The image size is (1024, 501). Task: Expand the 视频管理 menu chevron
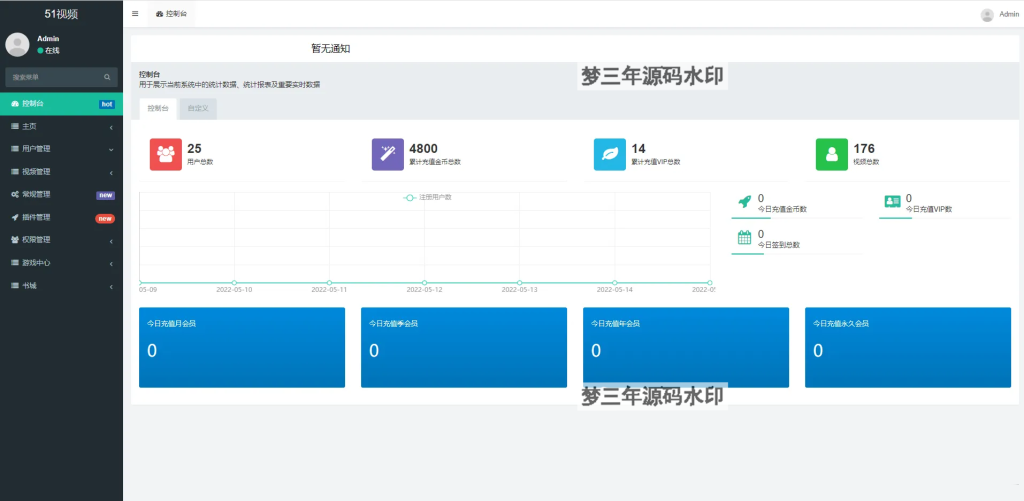click(112, 172)
